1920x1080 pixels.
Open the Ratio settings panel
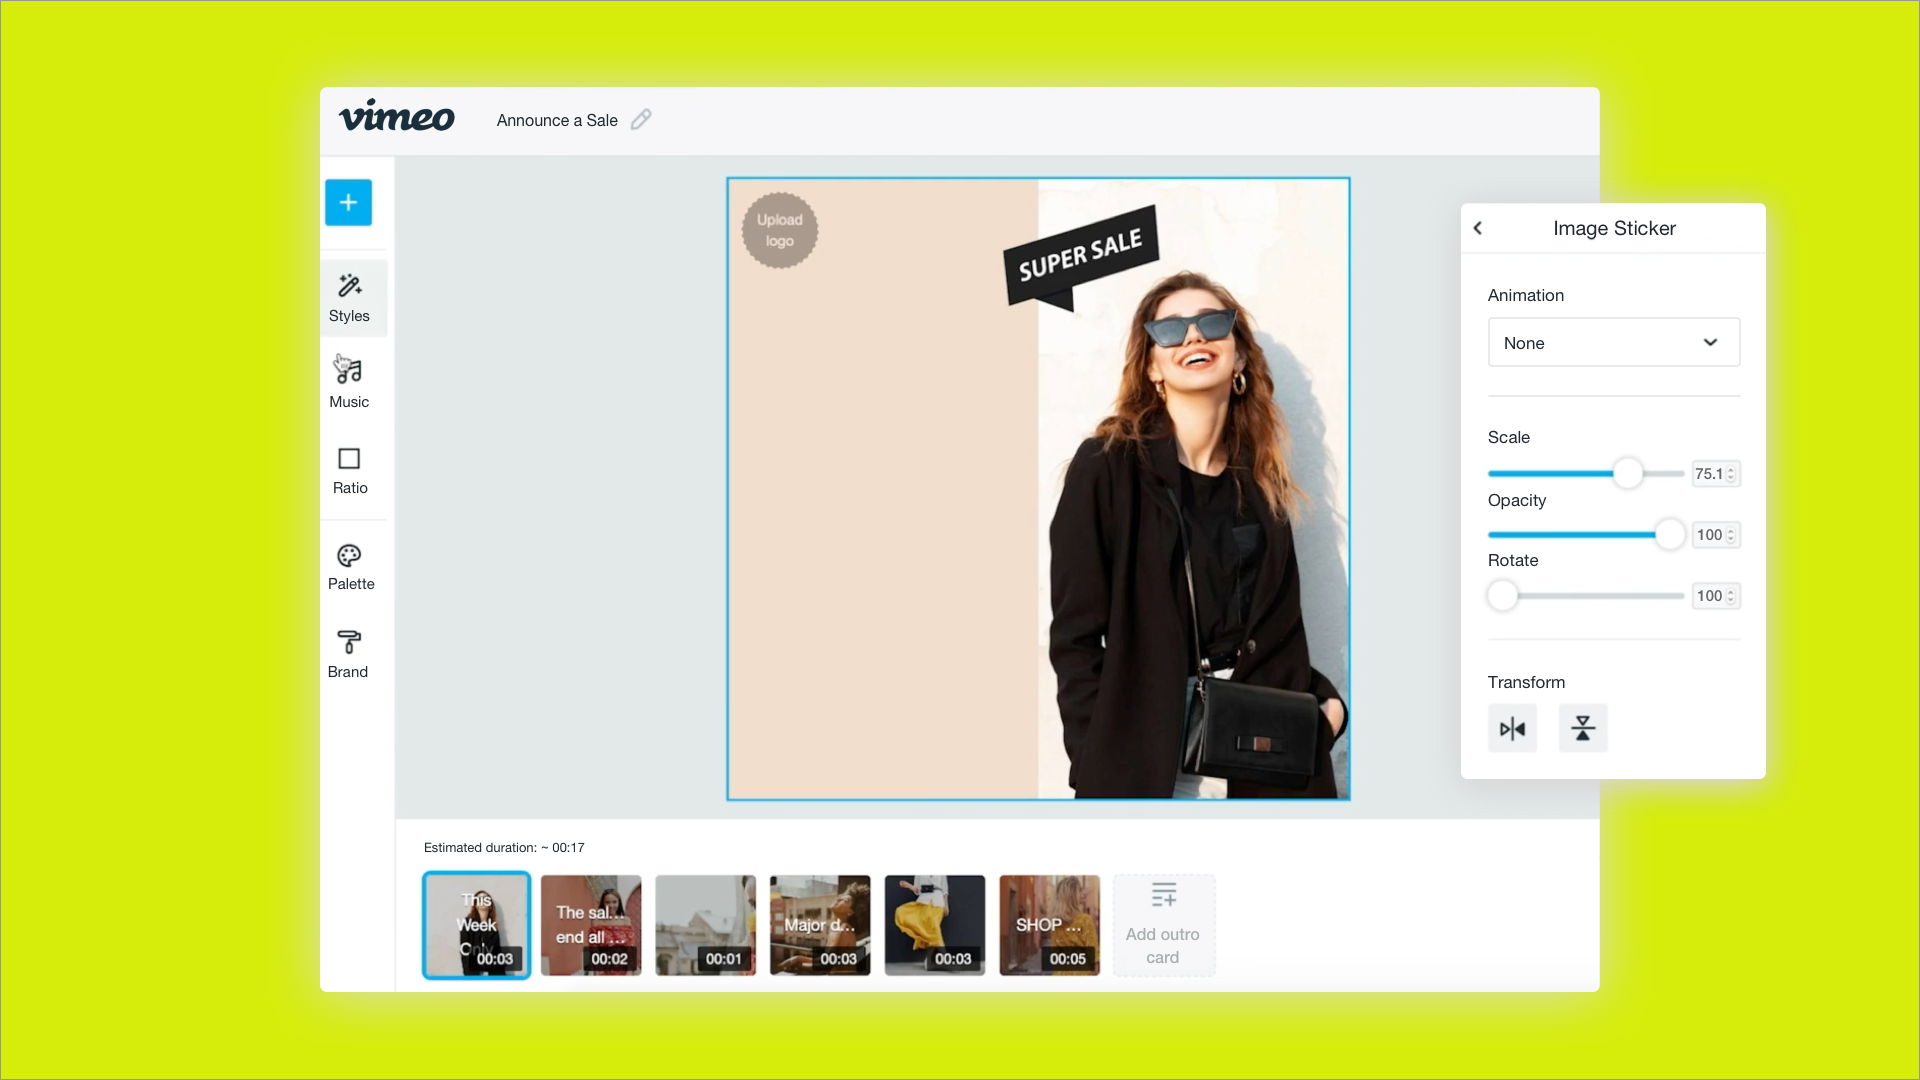[x=348, y=469]
